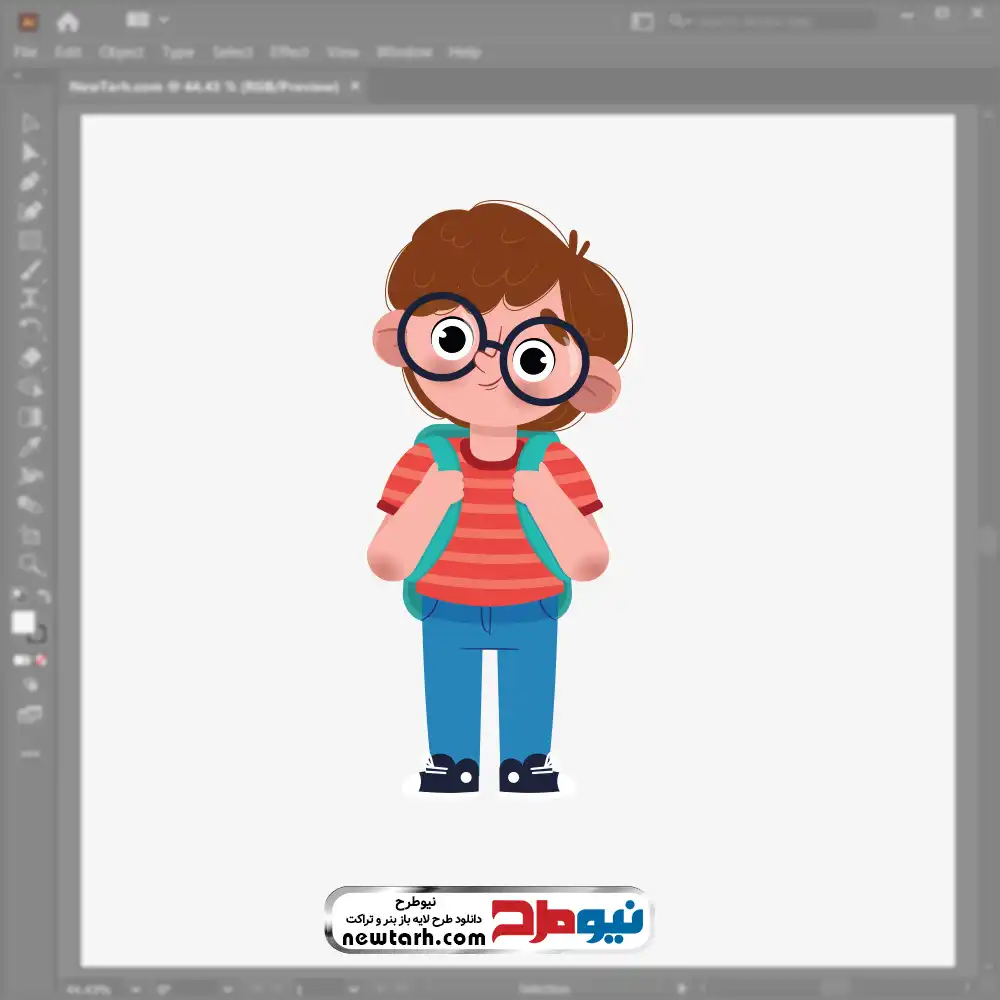Select the Pen tool

coord(30,182)
